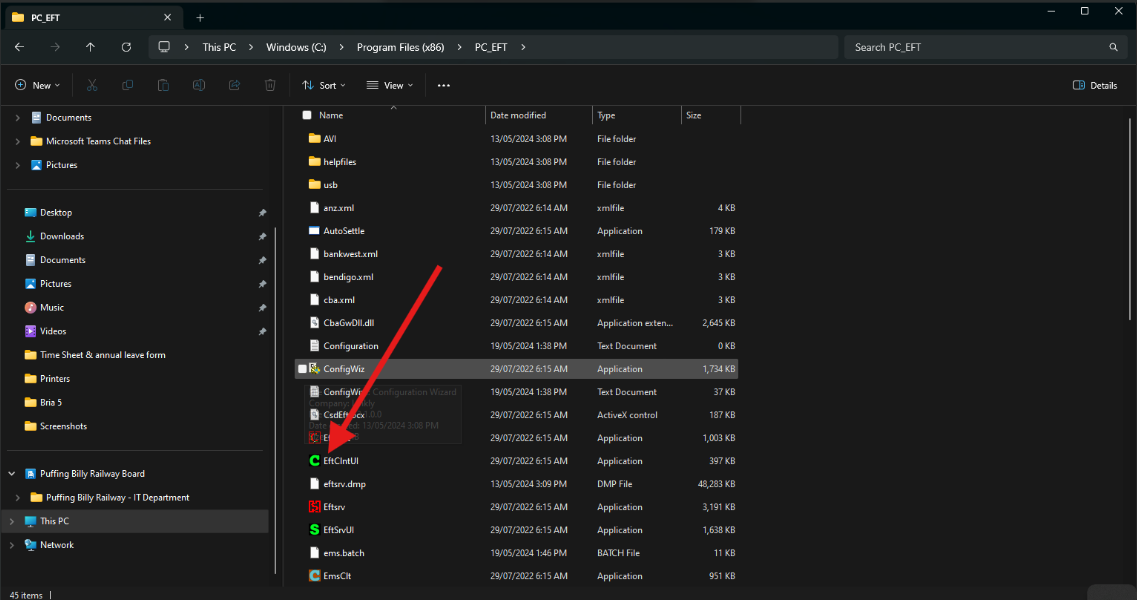Screen dimensions: 1137x600
Task: Open the Bria 5 folder in sidebar
Action: [51, 402]
